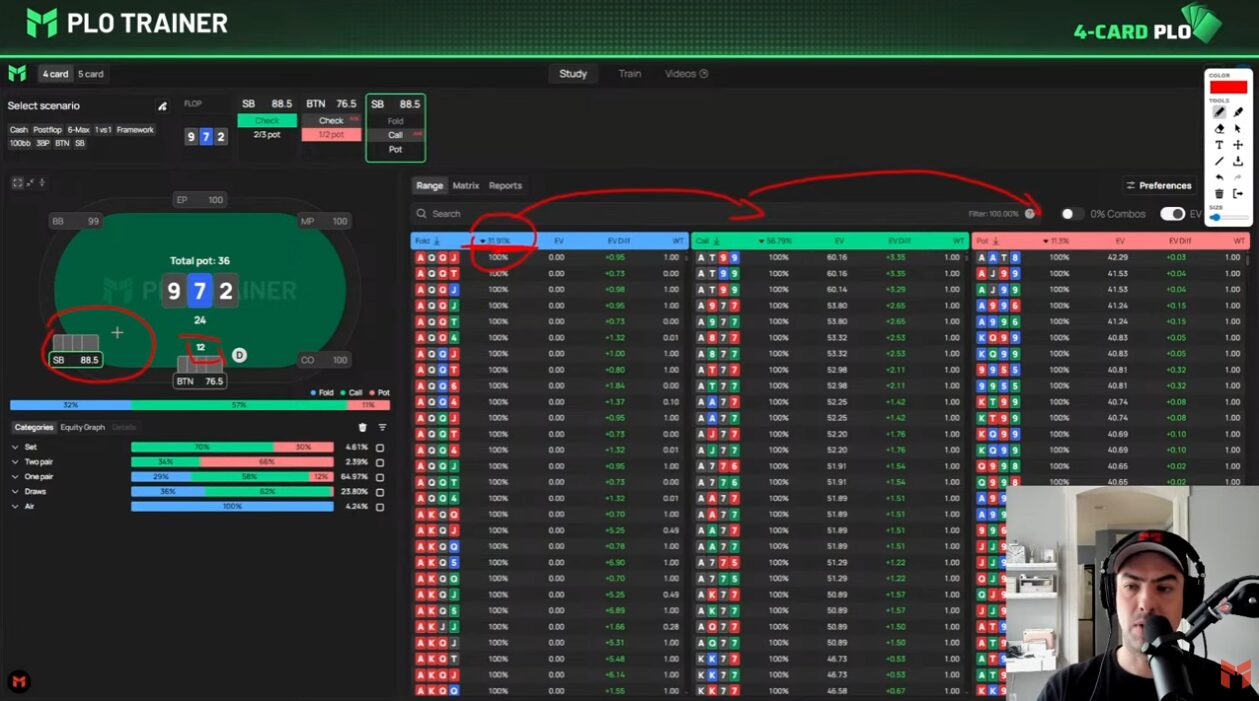Choose the straight line drawing tool
Viewport: 1259px width, 701px height.
pyautogui.click(x=1219, y=161)
